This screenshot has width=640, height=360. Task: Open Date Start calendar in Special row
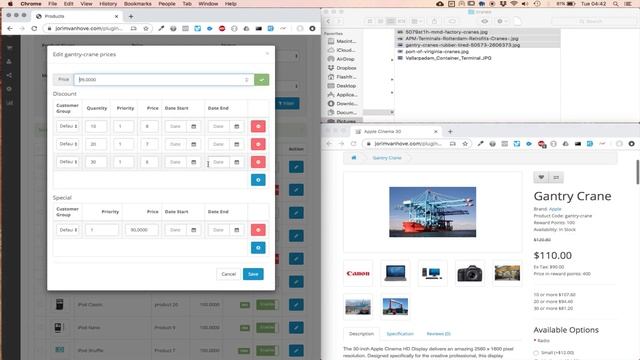click(x=194, y=230)
